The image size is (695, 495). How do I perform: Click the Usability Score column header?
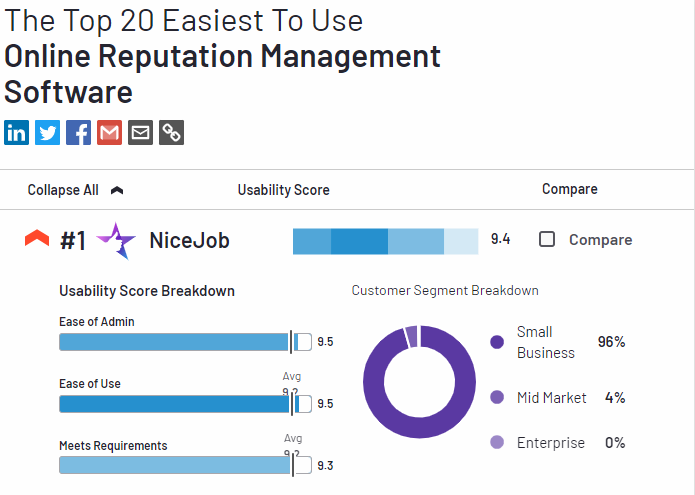[283, 189]
